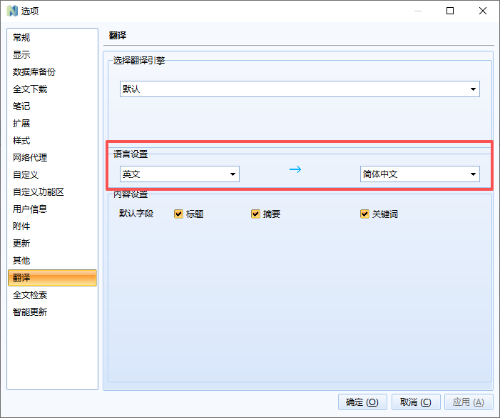Image resolution: width=500 pixels, height=418 pixels.
Task: Open the target language dropdown showing 简体中文
Action: coord(420,174)
